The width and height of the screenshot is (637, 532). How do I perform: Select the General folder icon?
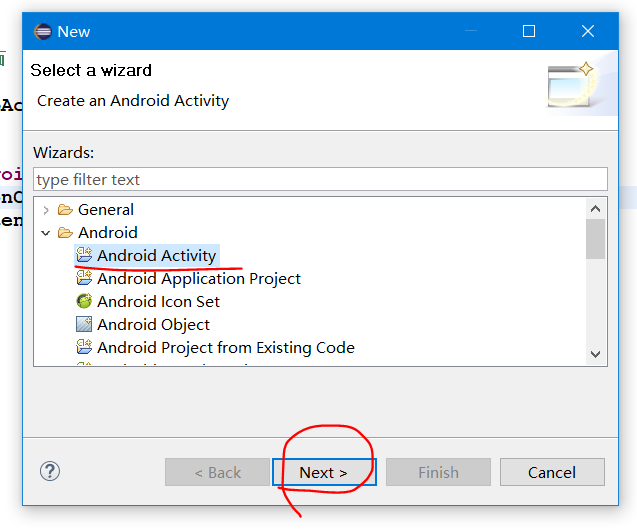tap(65, 210)
